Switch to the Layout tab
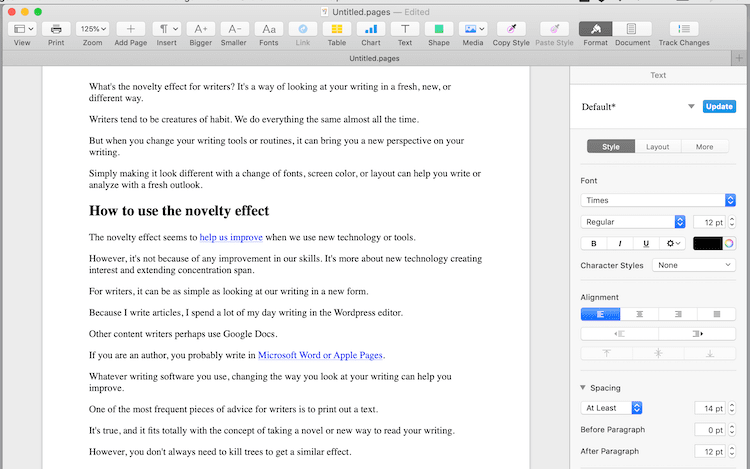The width and height of the screenshot is (750, 469). [x=658, y=147]
